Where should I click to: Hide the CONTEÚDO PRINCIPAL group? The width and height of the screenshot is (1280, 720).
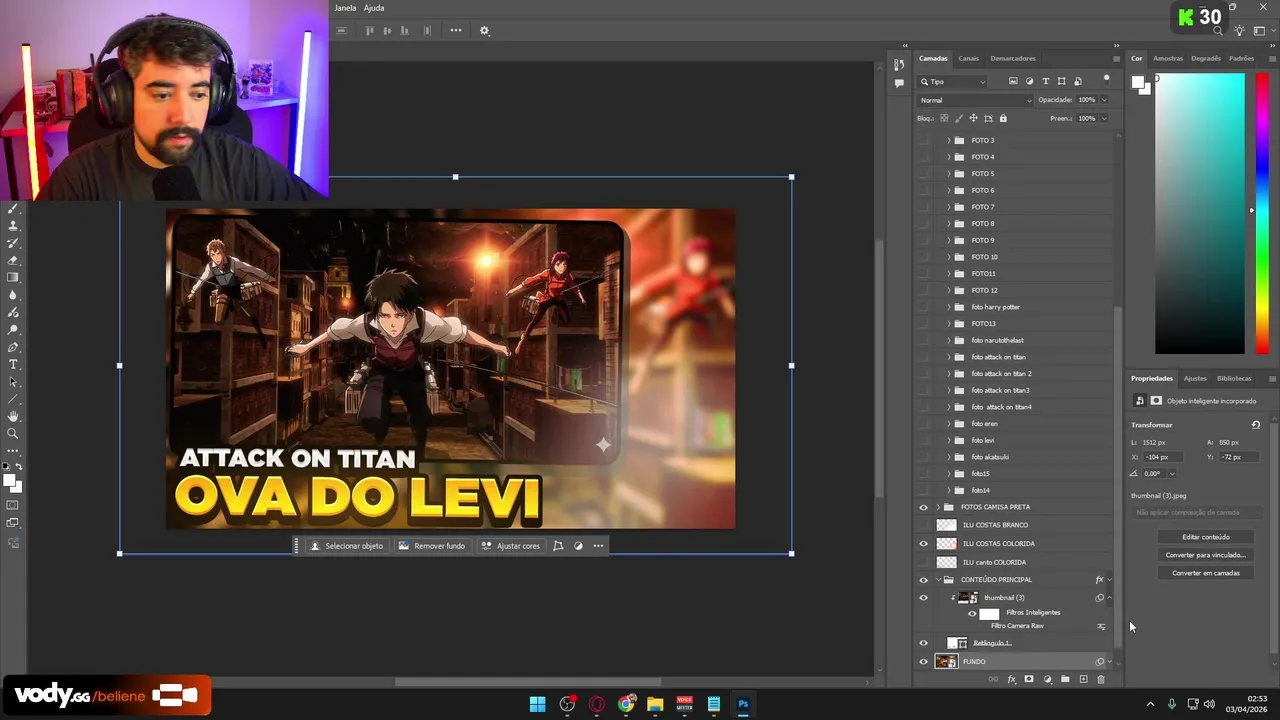pos(923,580)
